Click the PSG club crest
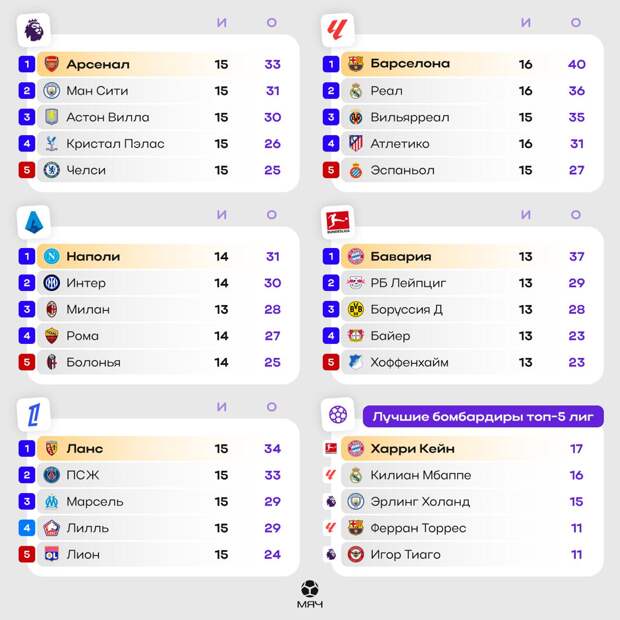 [52, 475]
